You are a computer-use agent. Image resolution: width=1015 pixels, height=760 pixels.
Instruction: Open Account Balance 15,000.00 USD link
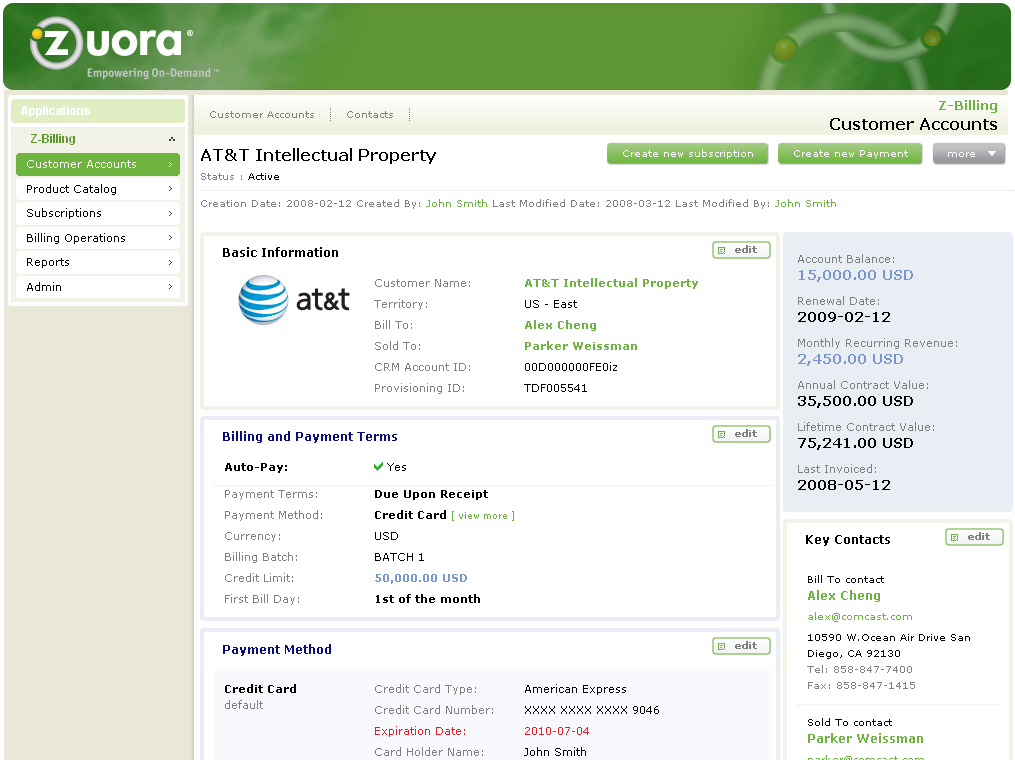[855, 275]
